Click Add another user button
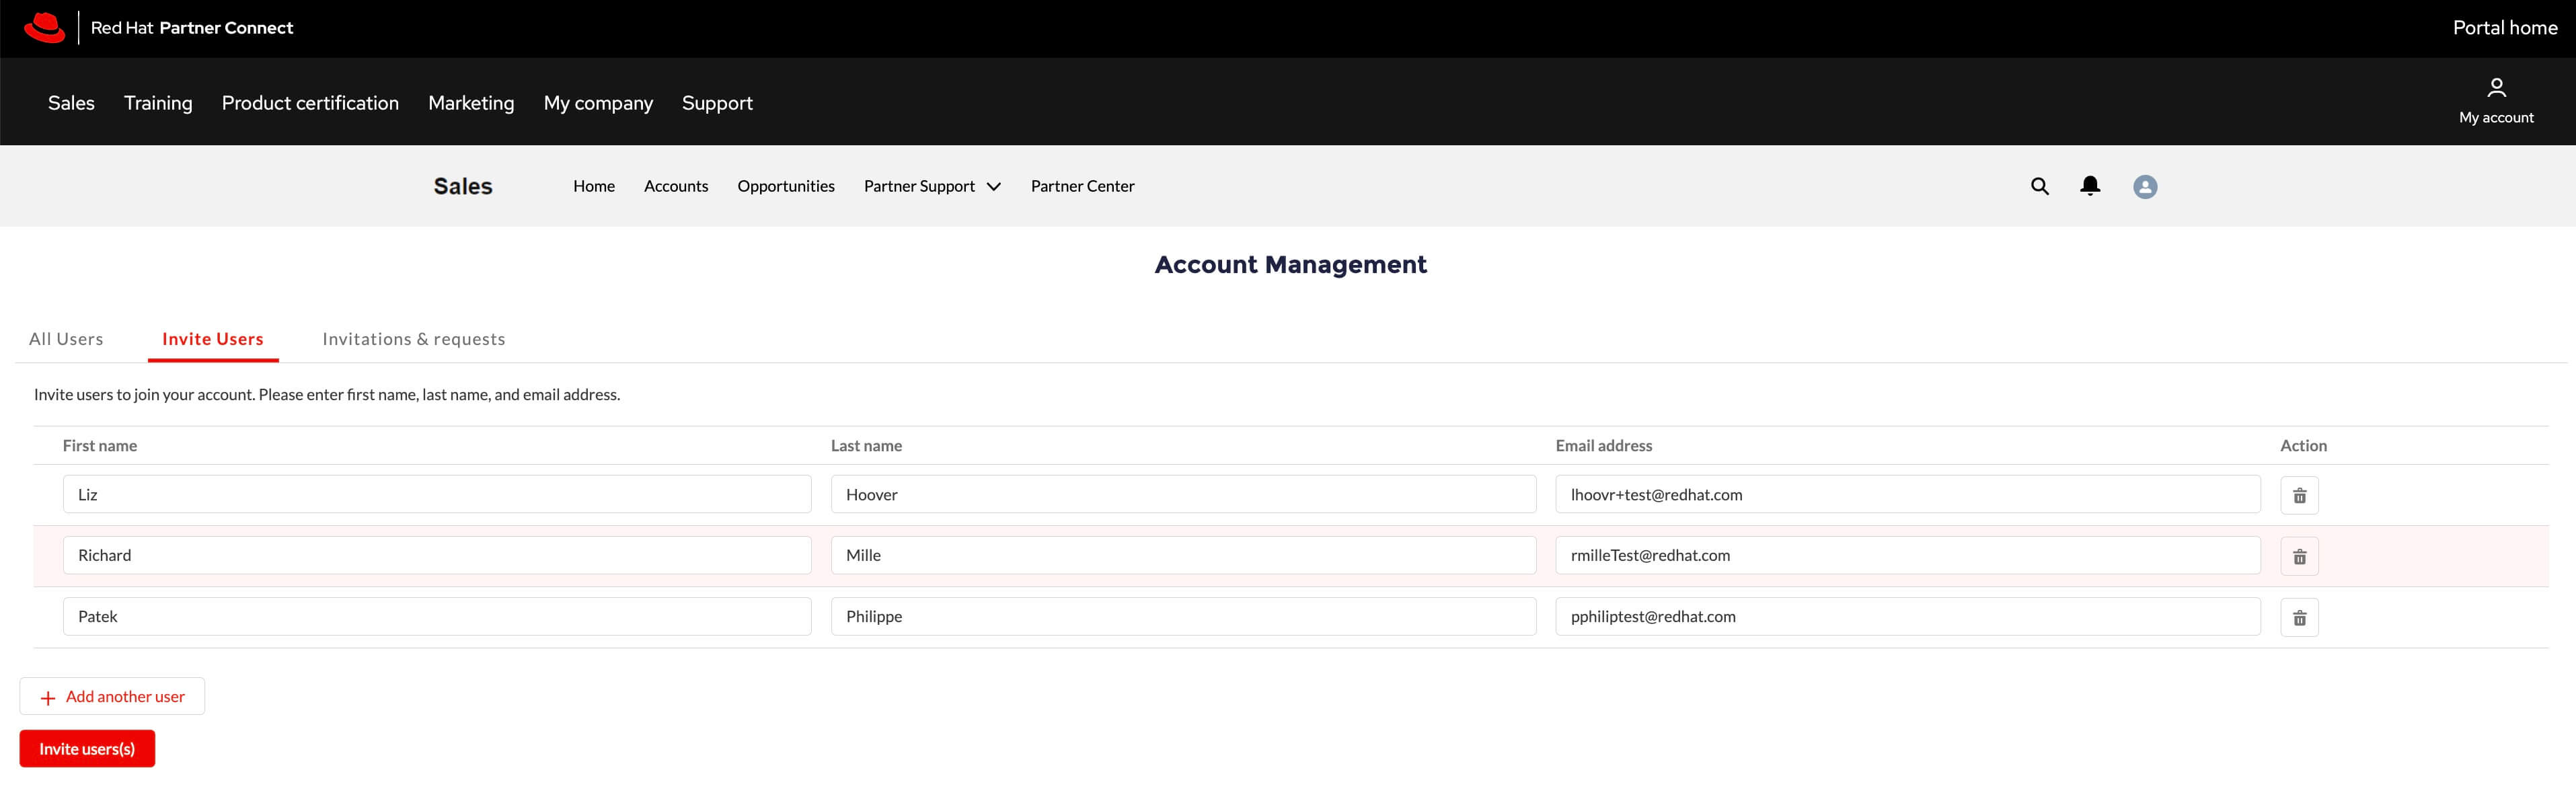The height and width of the screenshot is (799, 2576). click(x=112, y=696)
